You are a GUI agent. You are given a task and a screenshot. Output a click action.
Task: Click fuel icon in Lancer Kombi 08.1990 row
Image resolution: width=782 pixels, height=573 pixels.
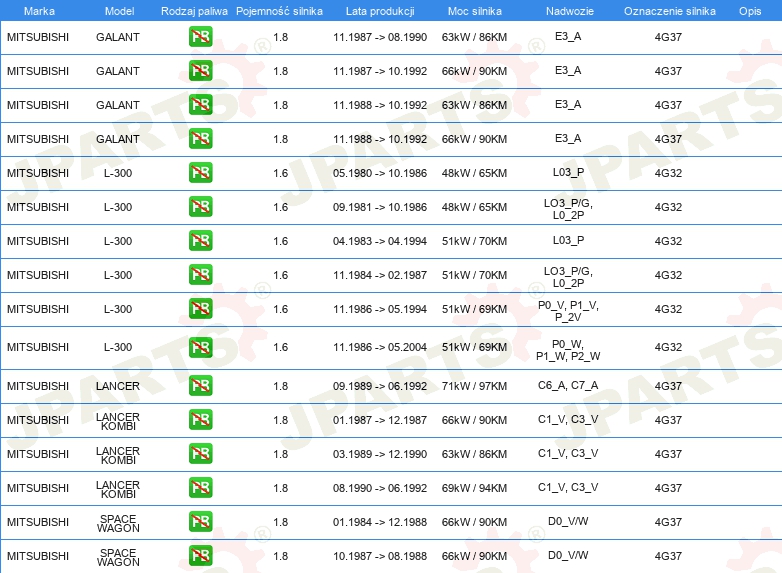click(x=200, y=487)
